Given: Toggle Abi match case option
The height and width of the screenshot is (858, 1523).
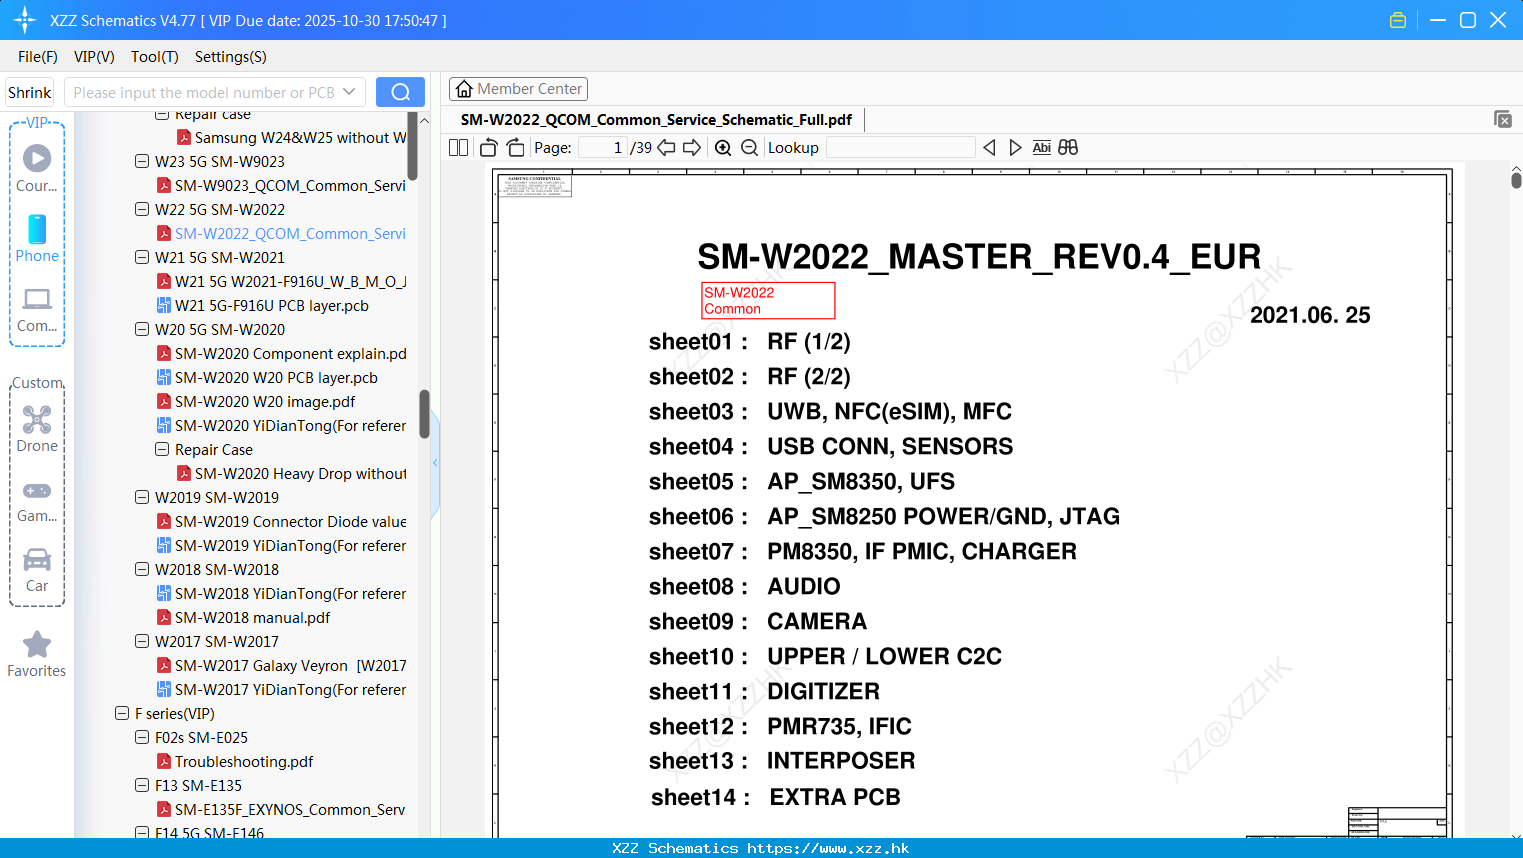Looking at the screenshot, I should [x=1041, y=147].
